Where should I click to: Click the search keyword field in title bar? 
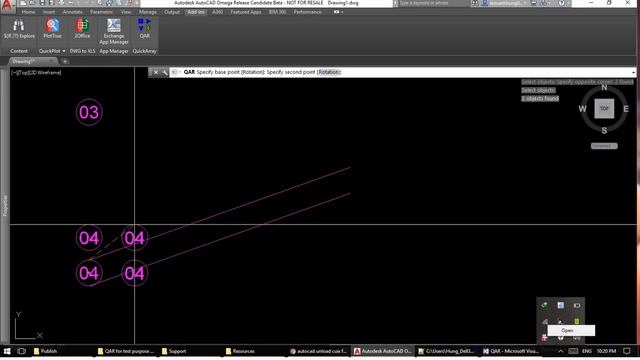point(433,3)
